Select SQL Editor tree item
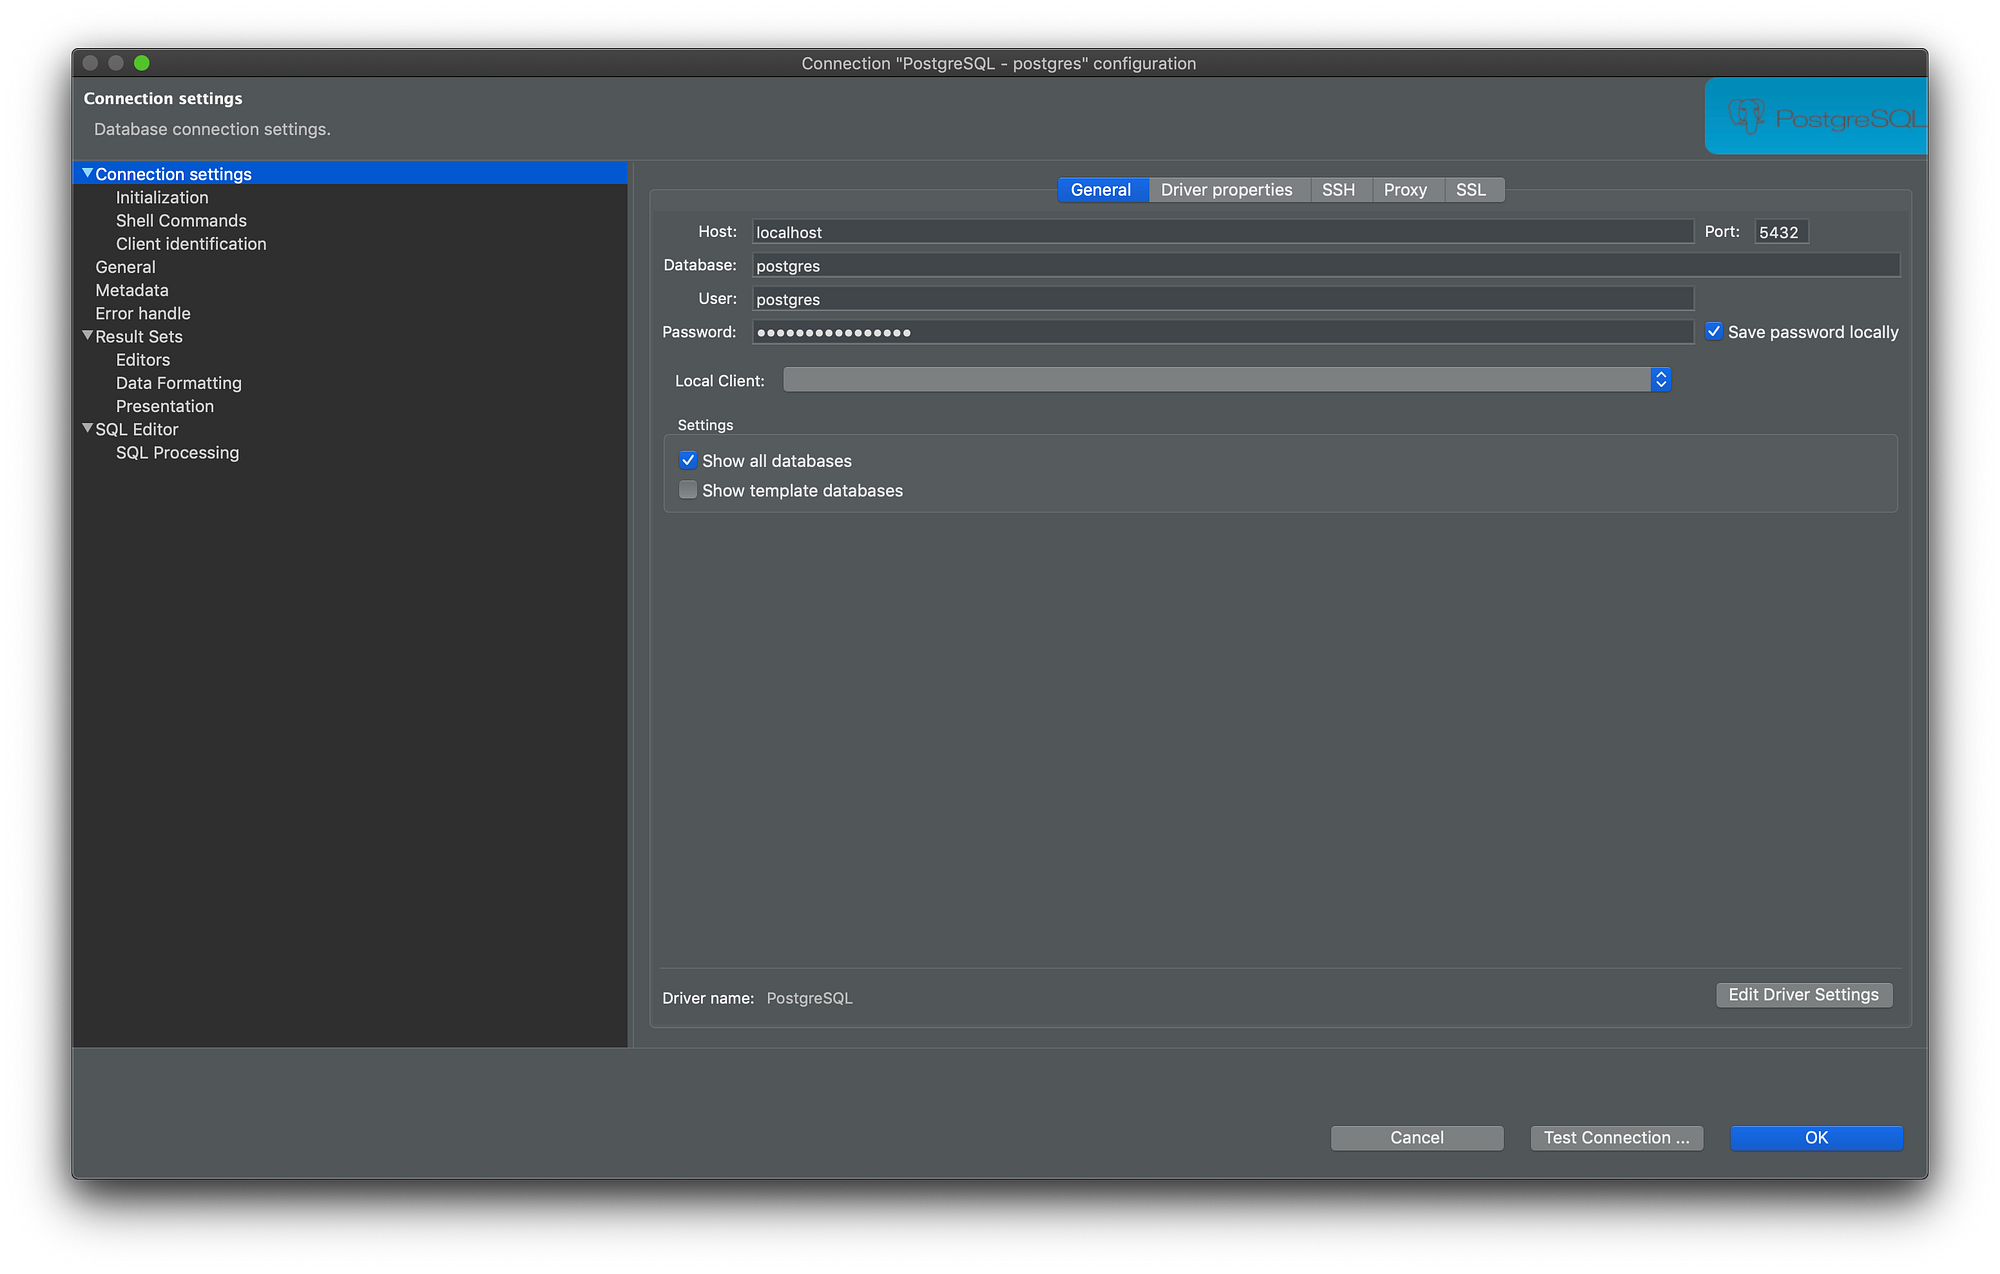 click(137, 429)
